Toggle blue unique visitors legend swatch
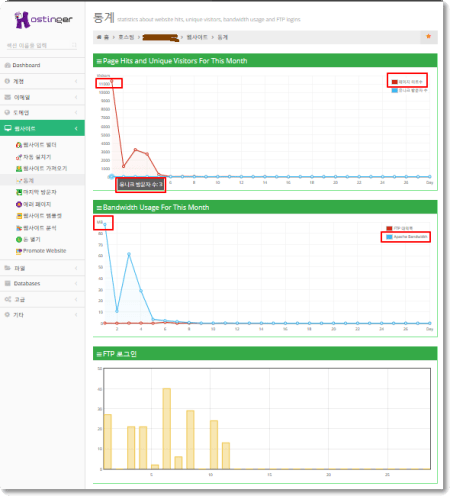Viewport: 450px width, 496px height. point(395,91)
